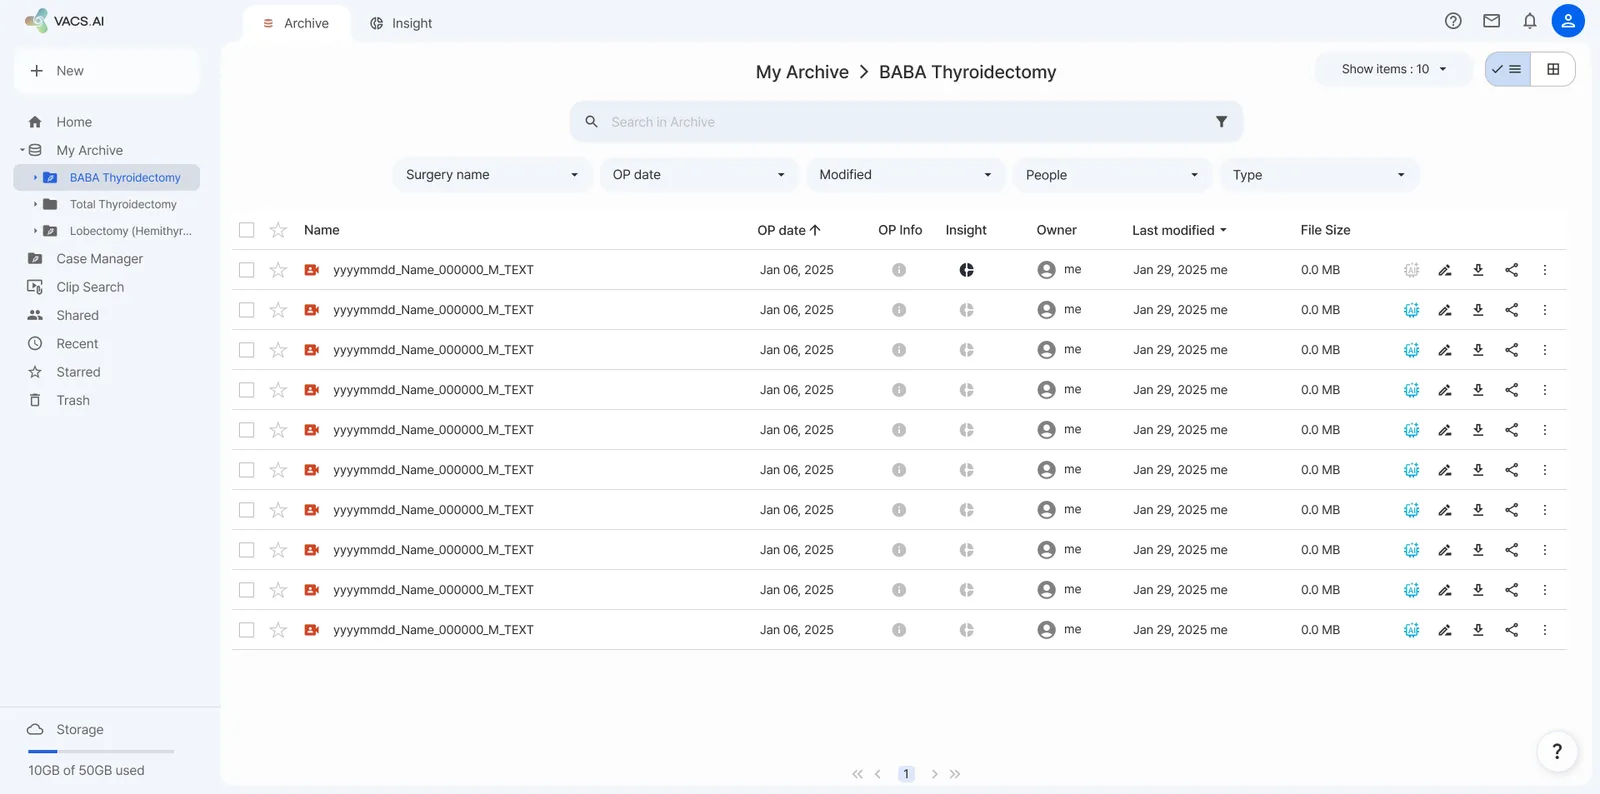
Task: Open Clip Search in the sidebar
Action: tap(90, 287)
